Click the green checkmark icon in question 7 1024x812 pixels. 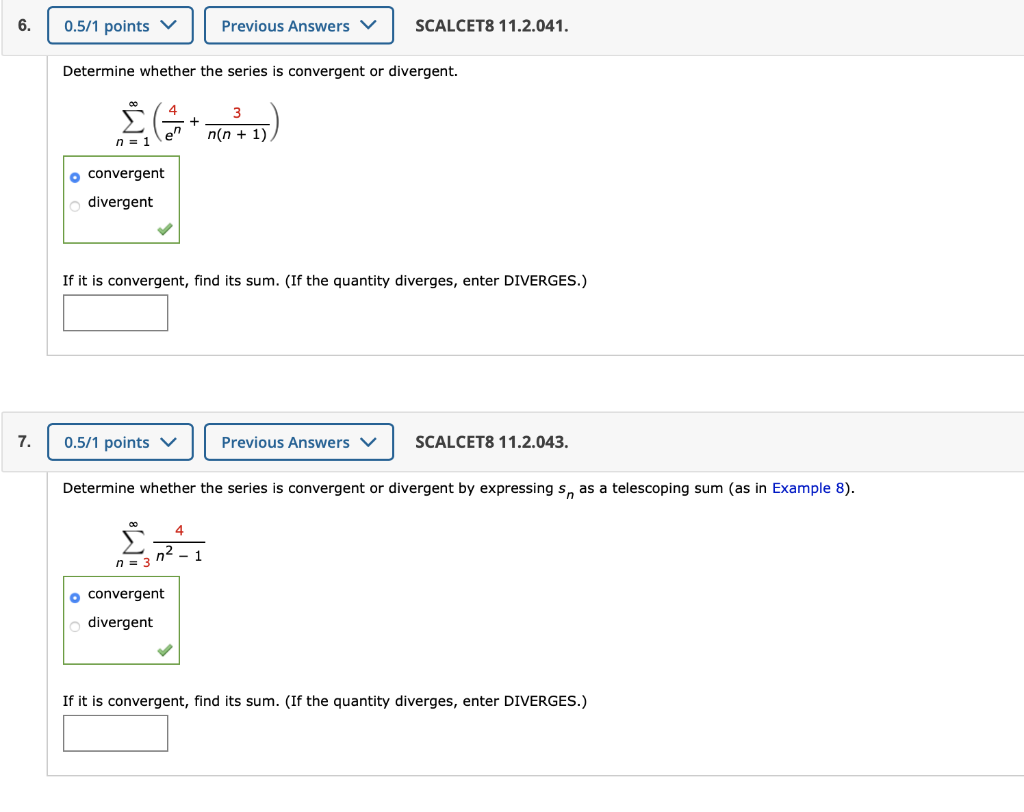164,650
